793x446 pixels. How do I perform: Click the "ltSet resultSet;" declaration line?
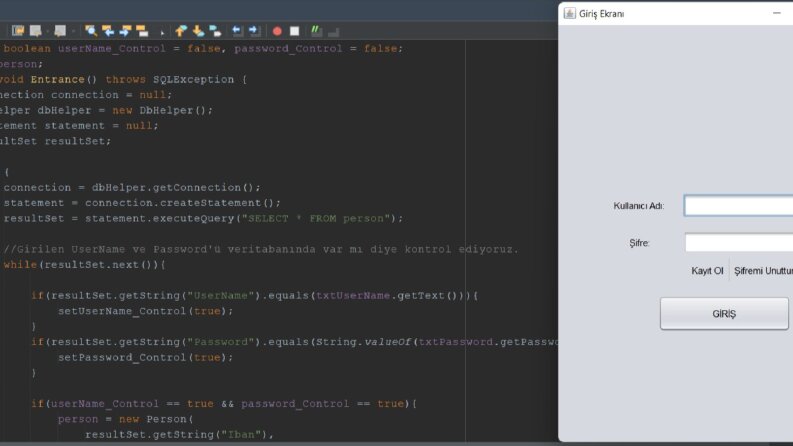[x=55, y=141]
